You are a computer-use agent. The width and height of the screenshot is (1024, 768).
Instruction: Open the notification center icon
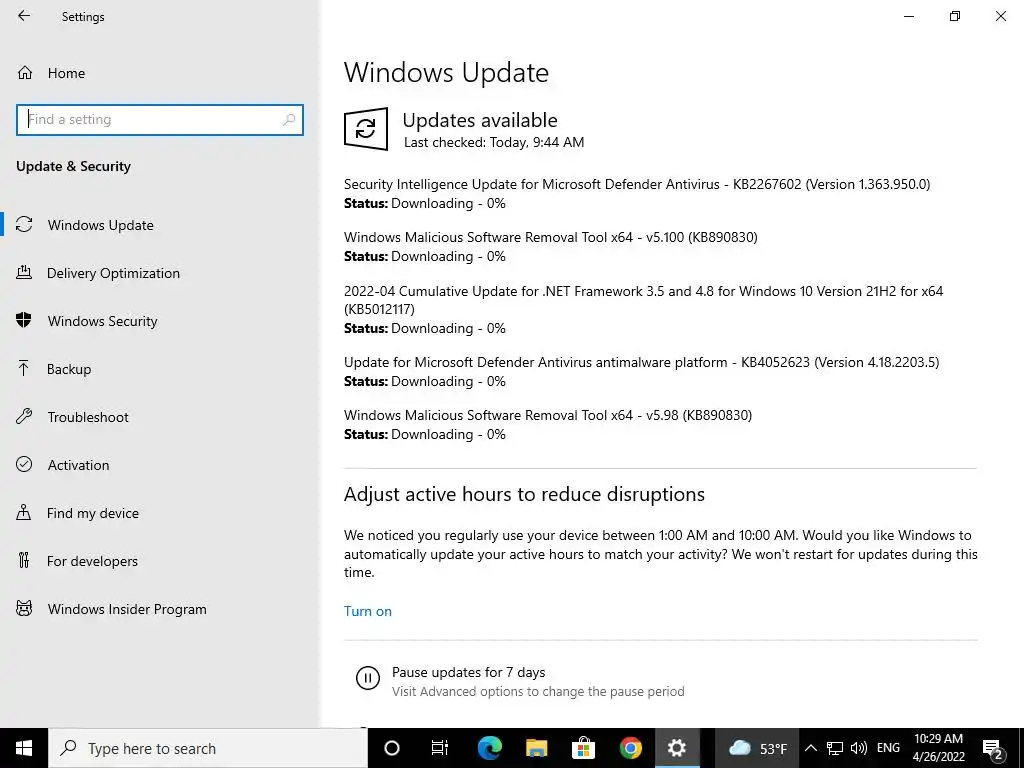tap(993, 748)
